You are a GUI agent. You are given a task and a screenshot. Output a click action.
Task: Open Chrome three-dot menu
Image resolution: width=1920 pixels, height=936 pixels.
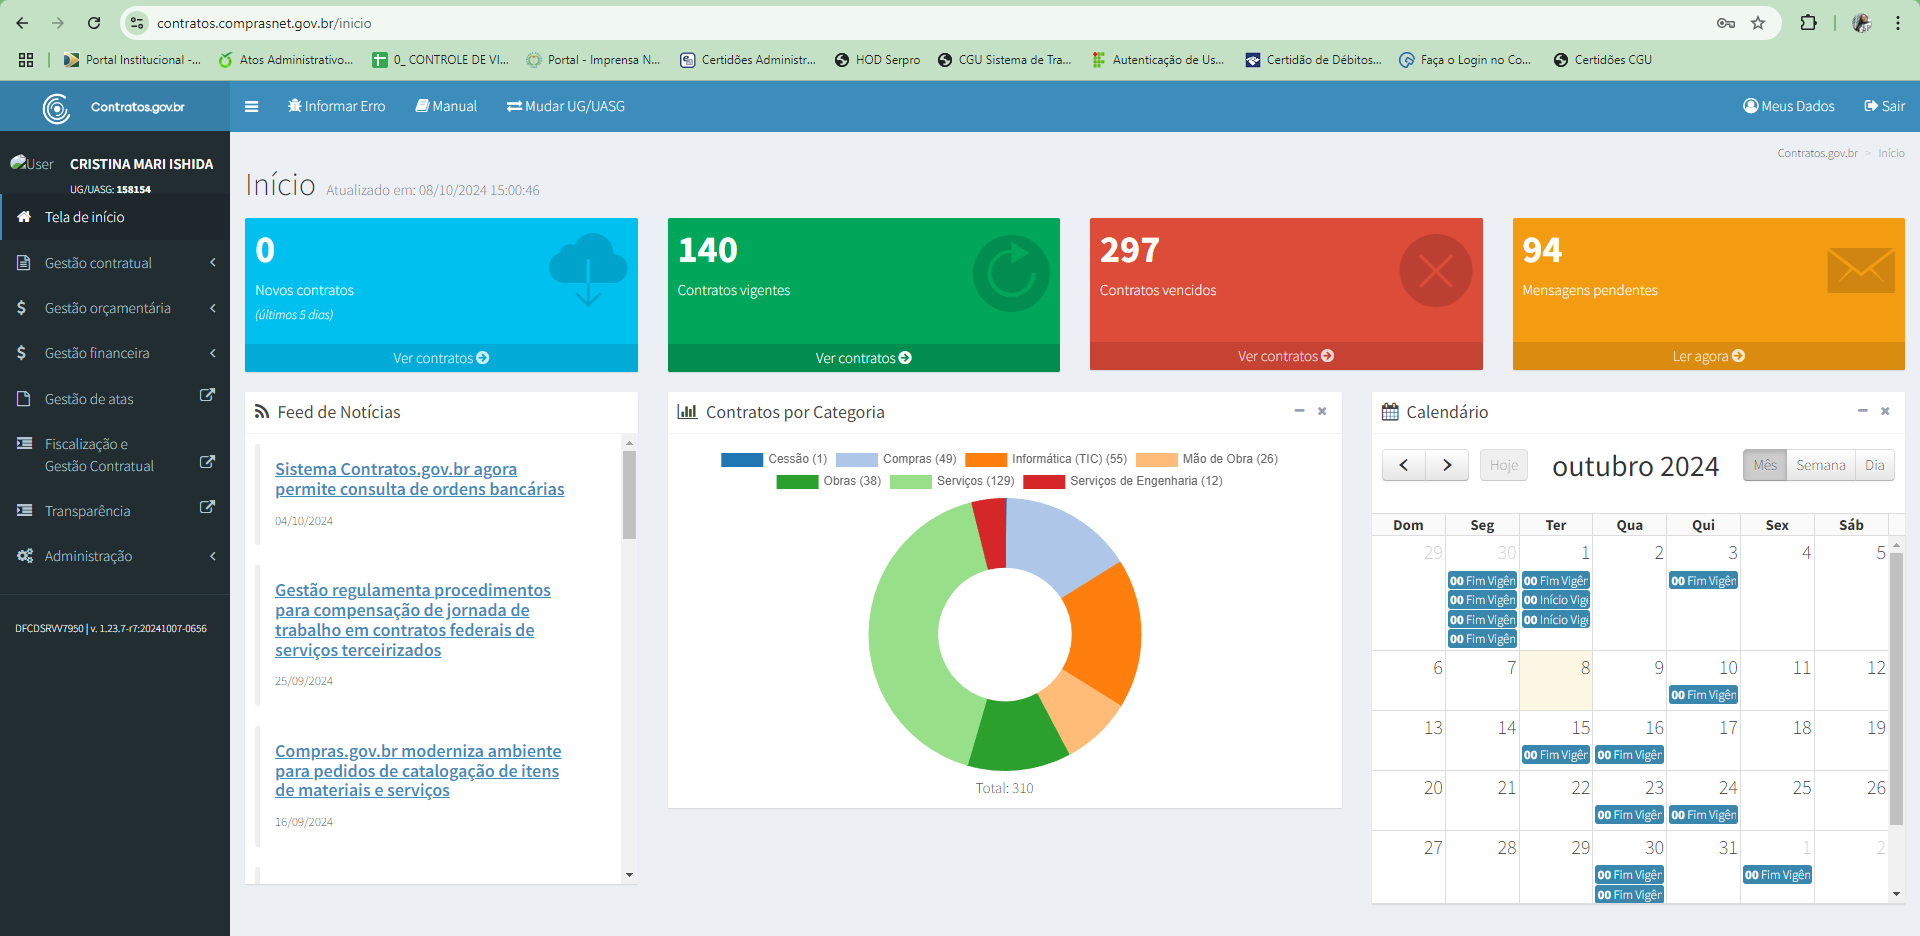coord(1897,23)
